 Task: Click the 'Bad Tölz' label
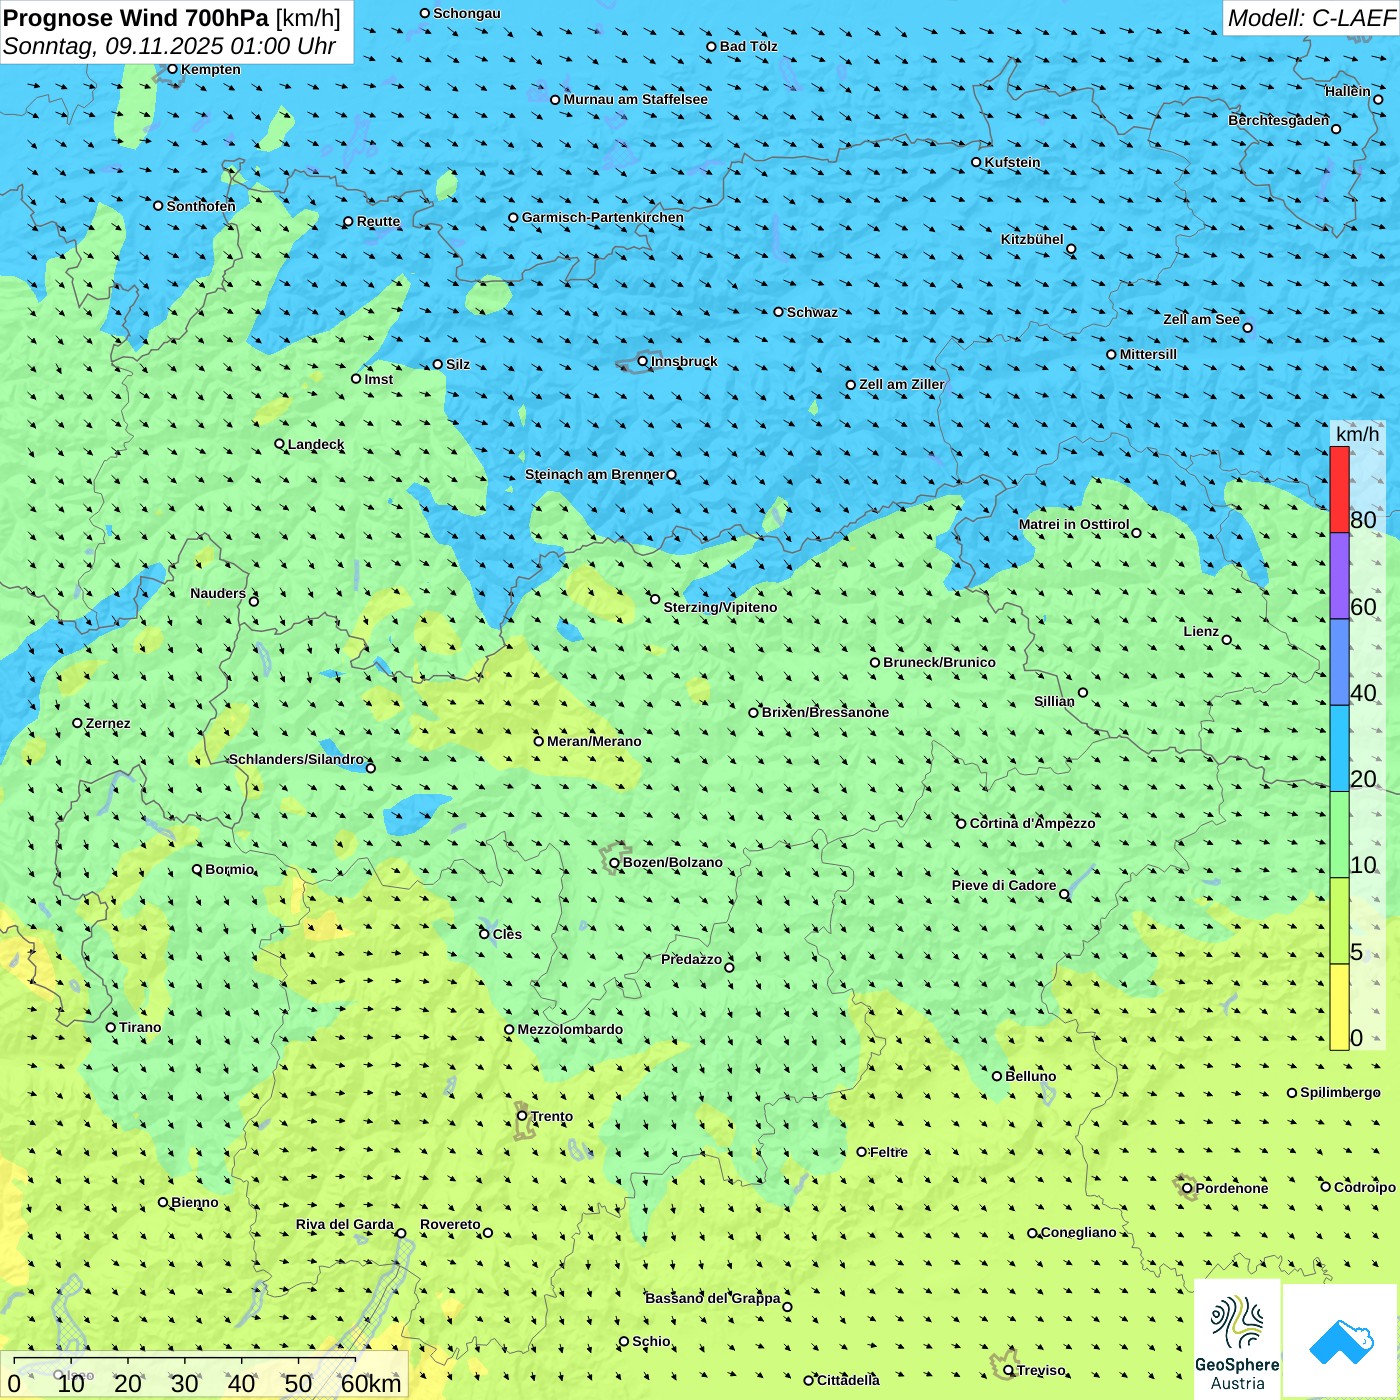pyautogui.click(x=748, y=46)
